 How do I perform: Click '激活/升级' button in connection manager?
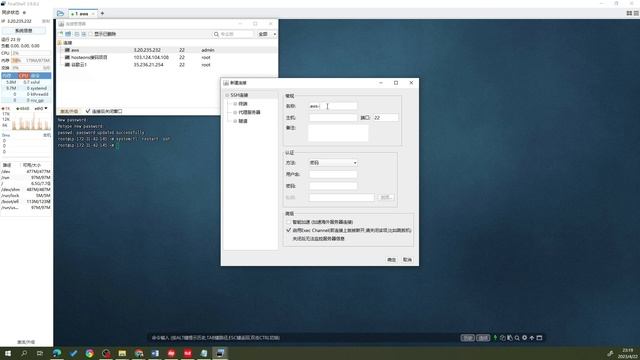pos(69,111)
